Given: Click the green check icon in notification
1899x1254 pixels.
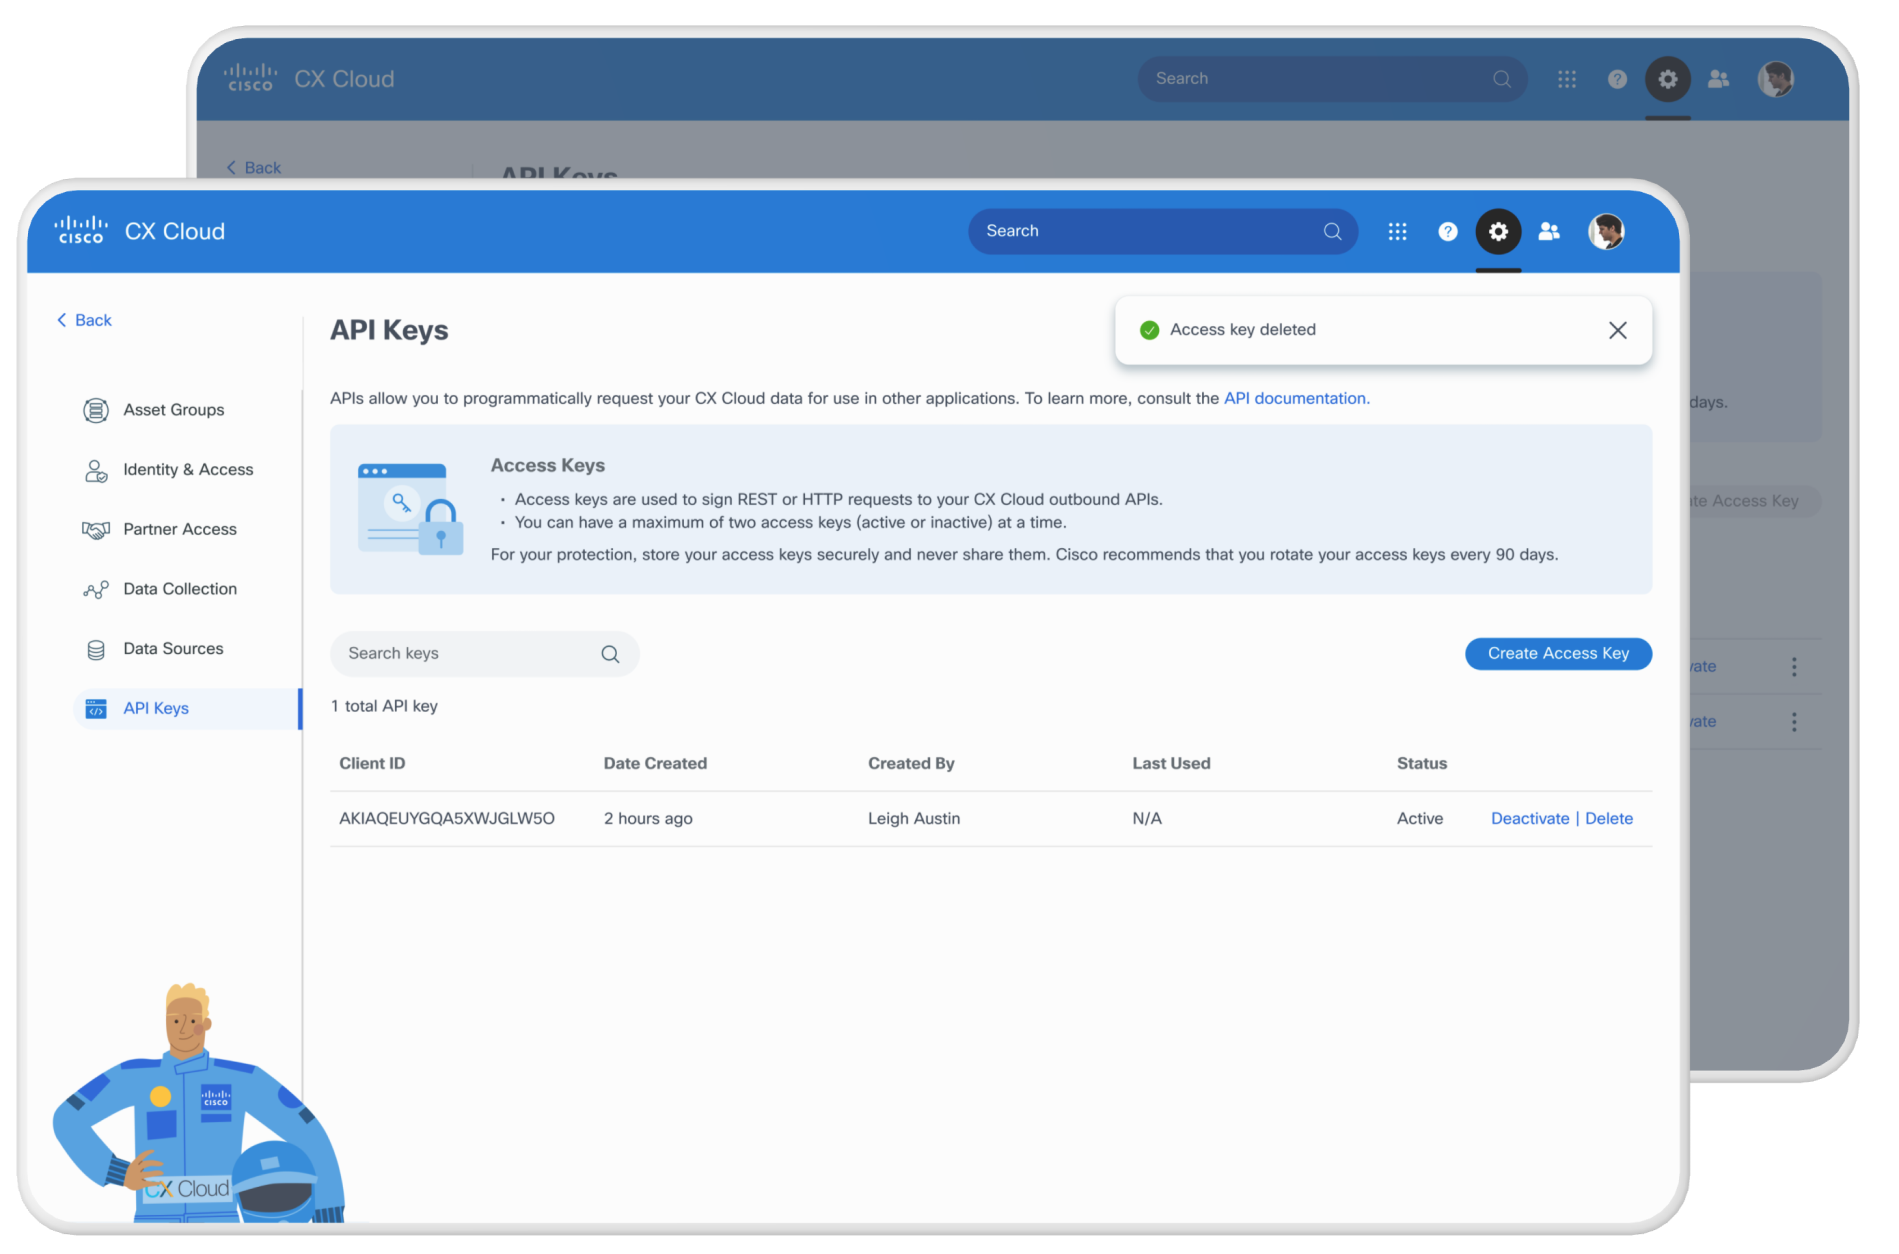Looking at the screenshot, I should pyautogui.click(x=1149, y=330).
